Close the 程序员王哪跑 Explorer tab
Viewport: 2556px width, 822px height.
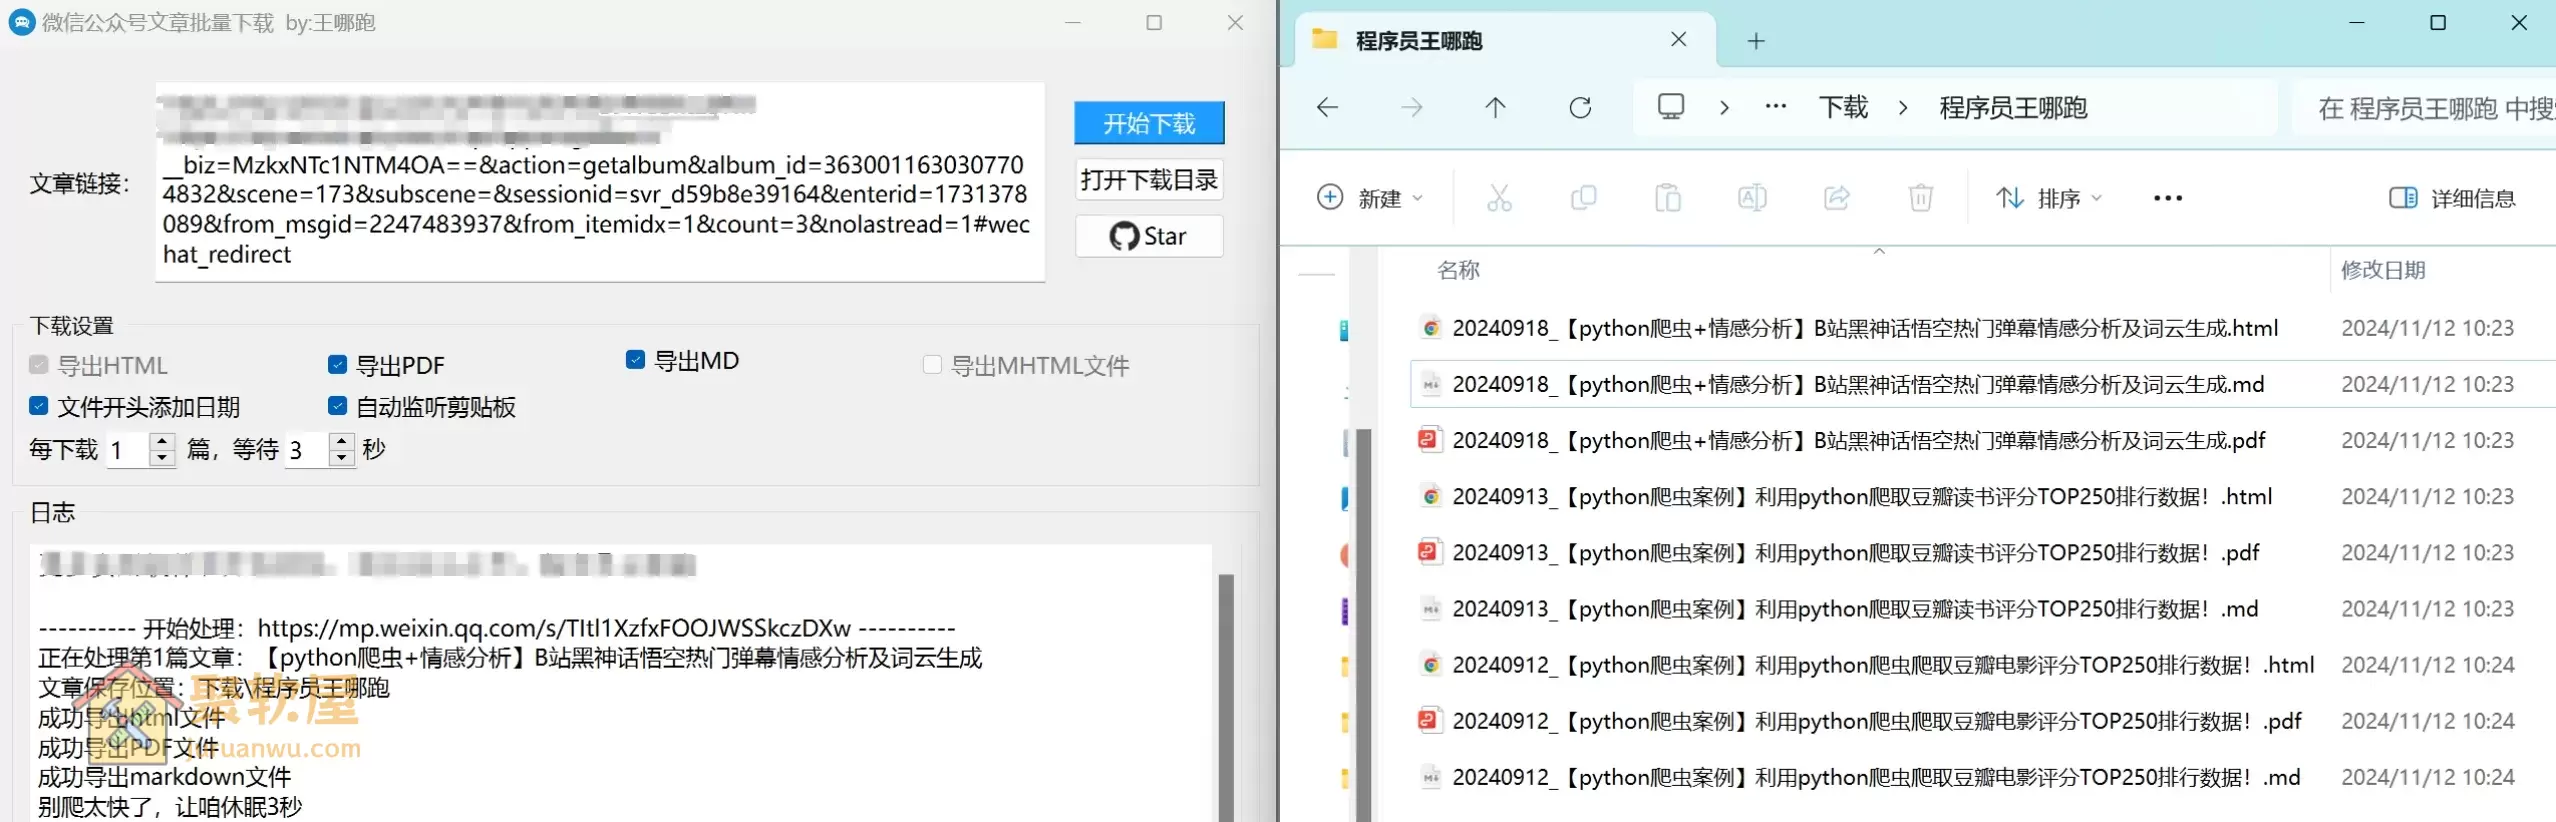coord(1678,40)
